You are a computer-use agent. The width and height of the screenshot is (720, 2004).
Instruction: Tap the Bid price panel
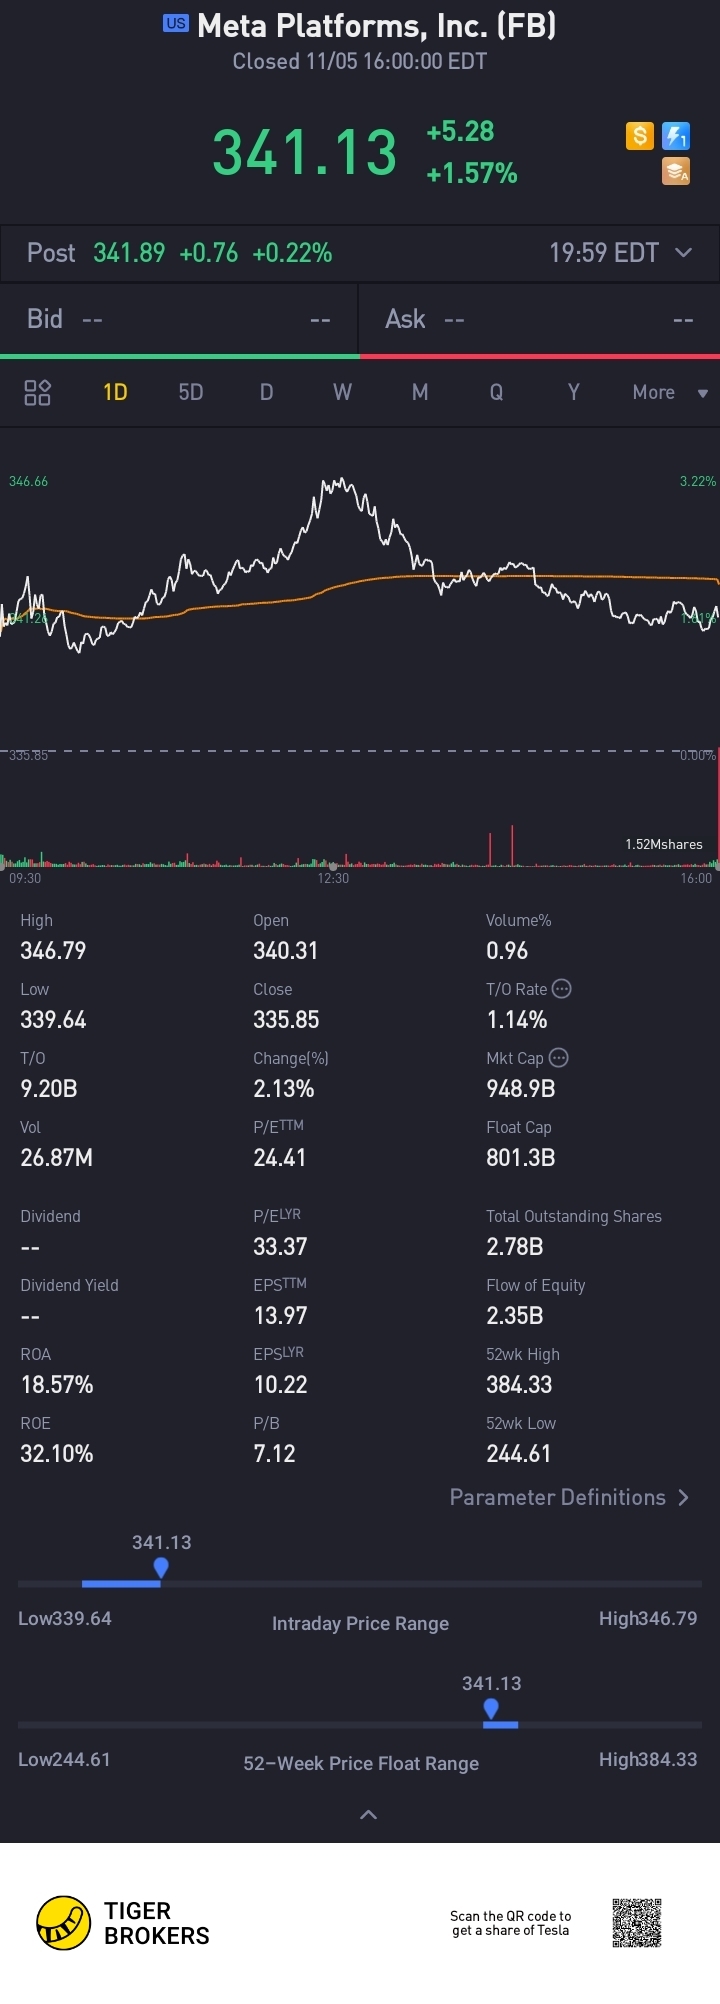coord(179,319)
